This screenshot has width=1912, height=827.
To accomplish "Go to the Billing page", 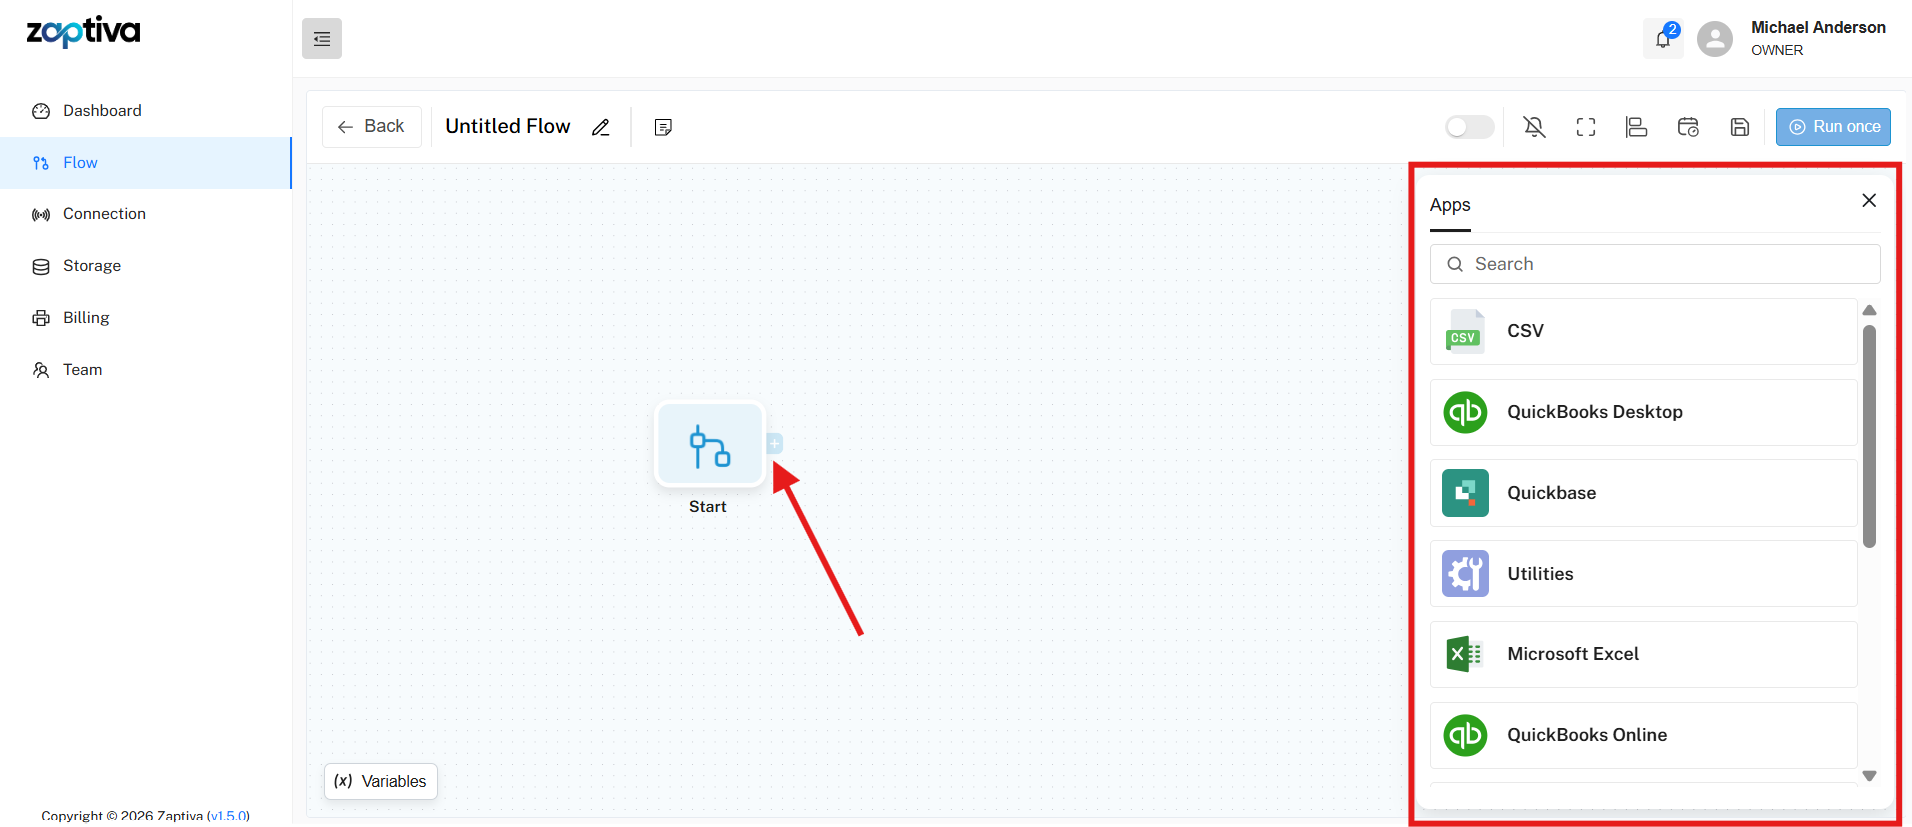I will tap(86, 318).
